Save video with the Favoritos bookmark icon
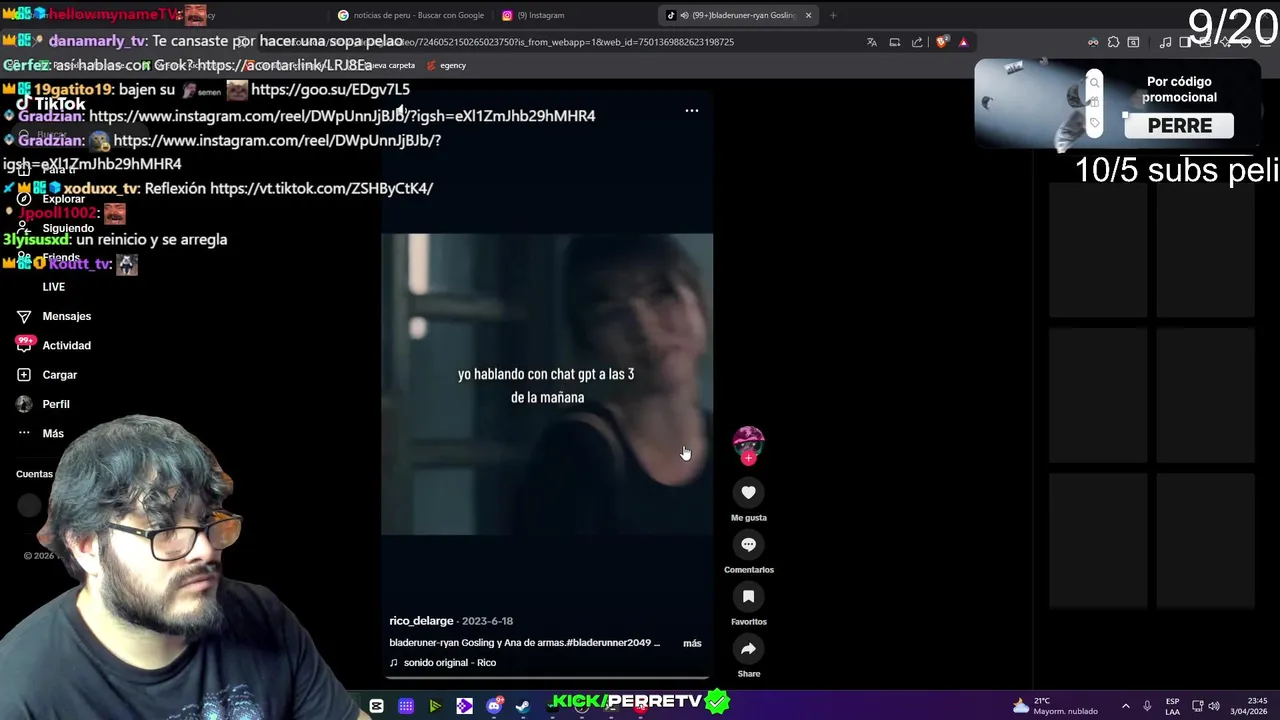1280x720 pixels. [748, 596]
